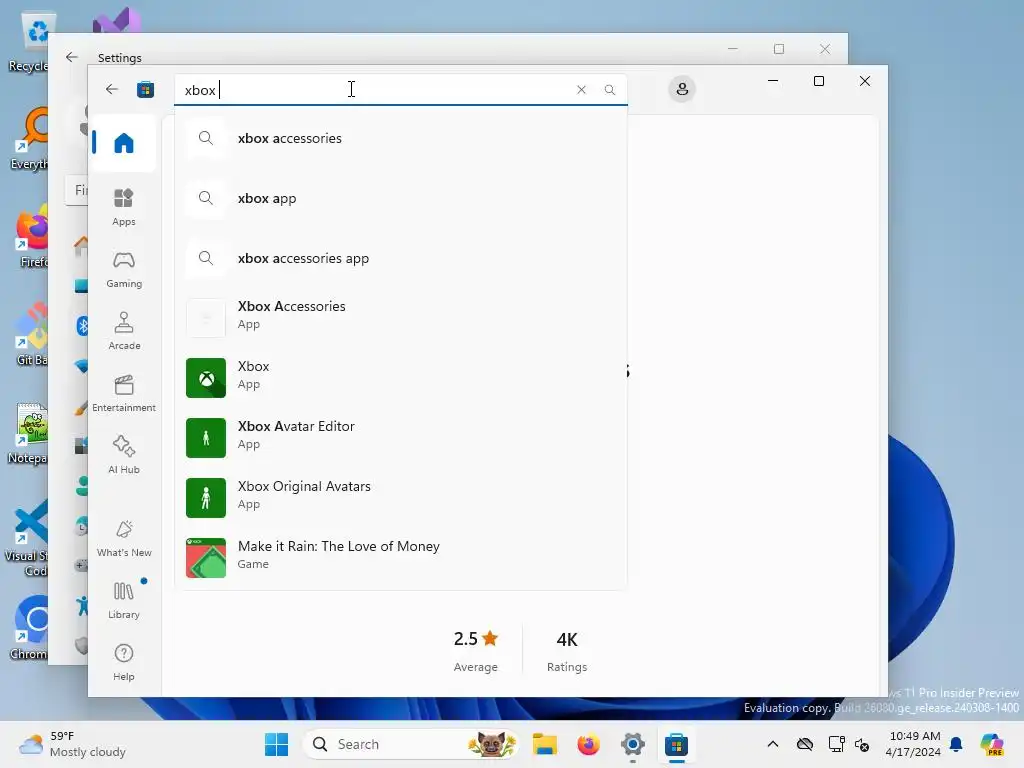Open the user profile account button
This screenshot has width=1024, height=768.
pos(682,89)
